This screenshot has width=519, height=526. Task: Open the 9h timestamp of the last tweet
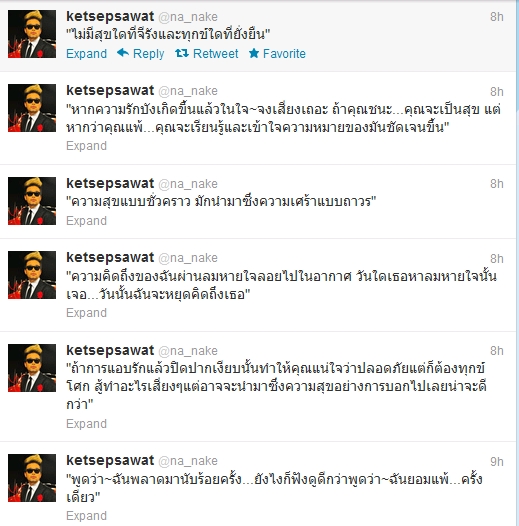pos(497,462)
